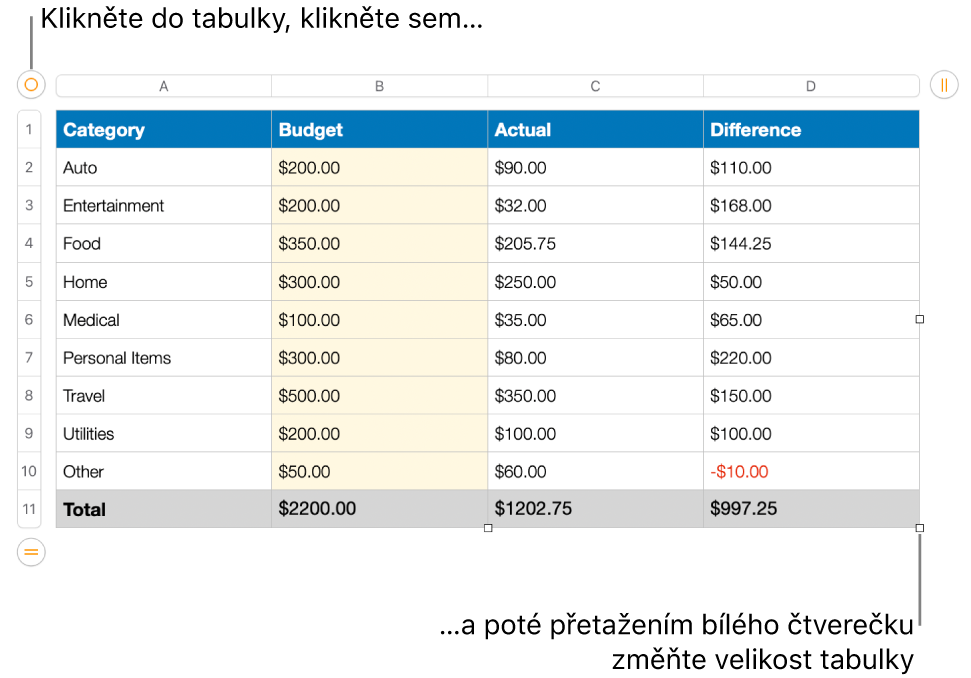Image resolution: width=971 pixels, height=678 pixels.
Task: Click the white resize square at bottom-right corner
Action: pos(918,528)
